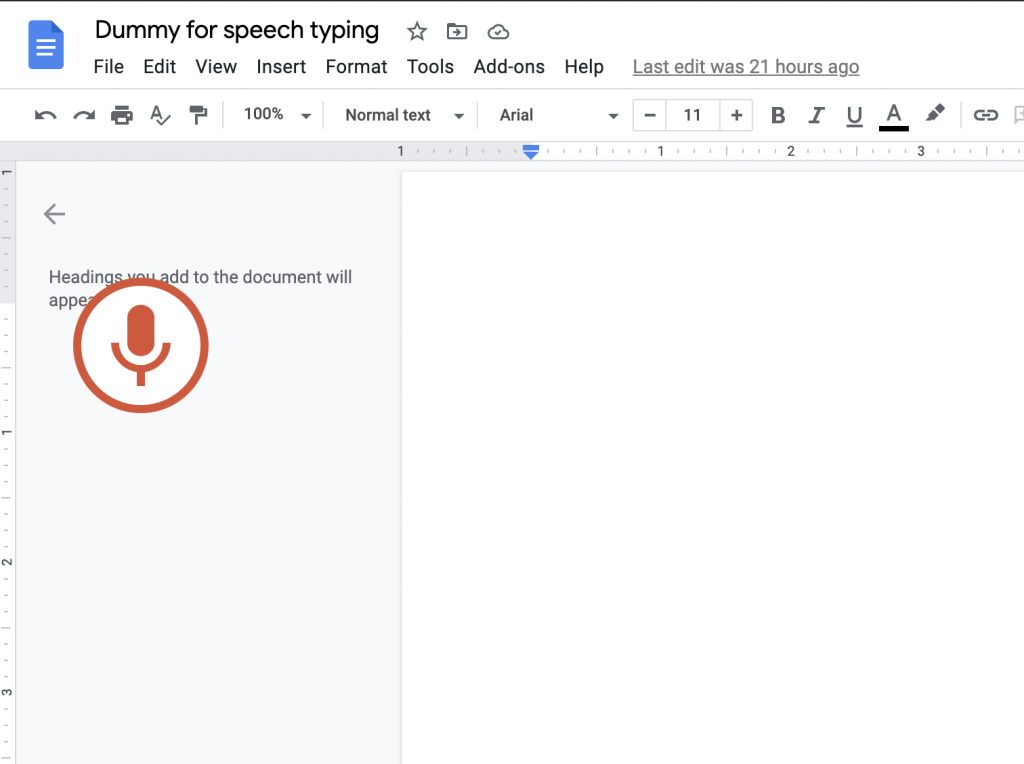This screenshot has width=1024, height=764.
Task: Click the font size field
Action: 692,116
